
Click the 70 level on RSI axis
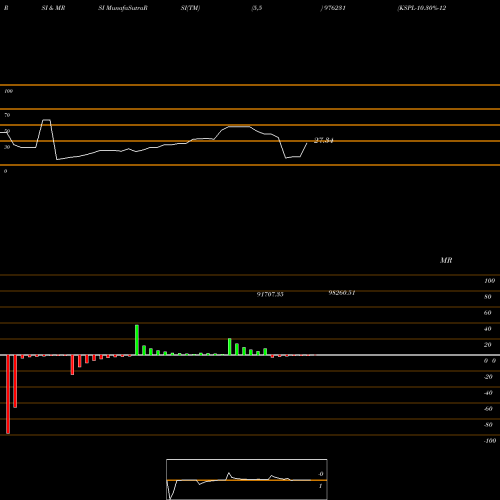(7, 115)
